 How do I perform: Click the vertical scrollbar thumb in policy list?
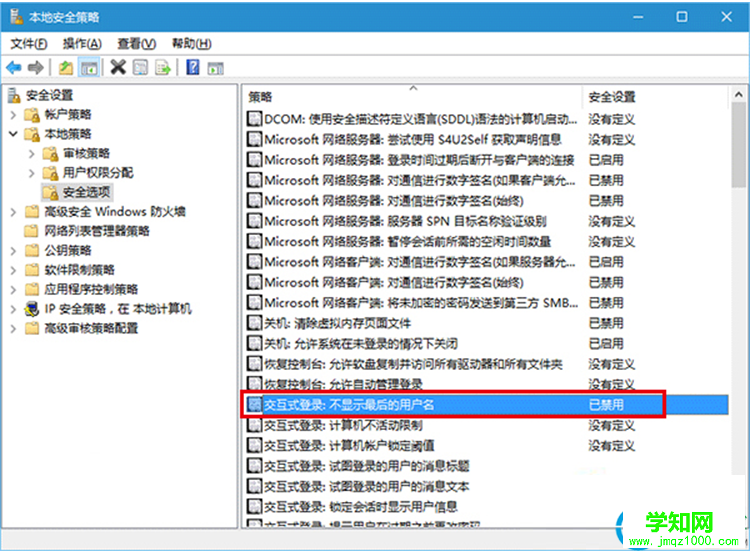click(739, 144)
